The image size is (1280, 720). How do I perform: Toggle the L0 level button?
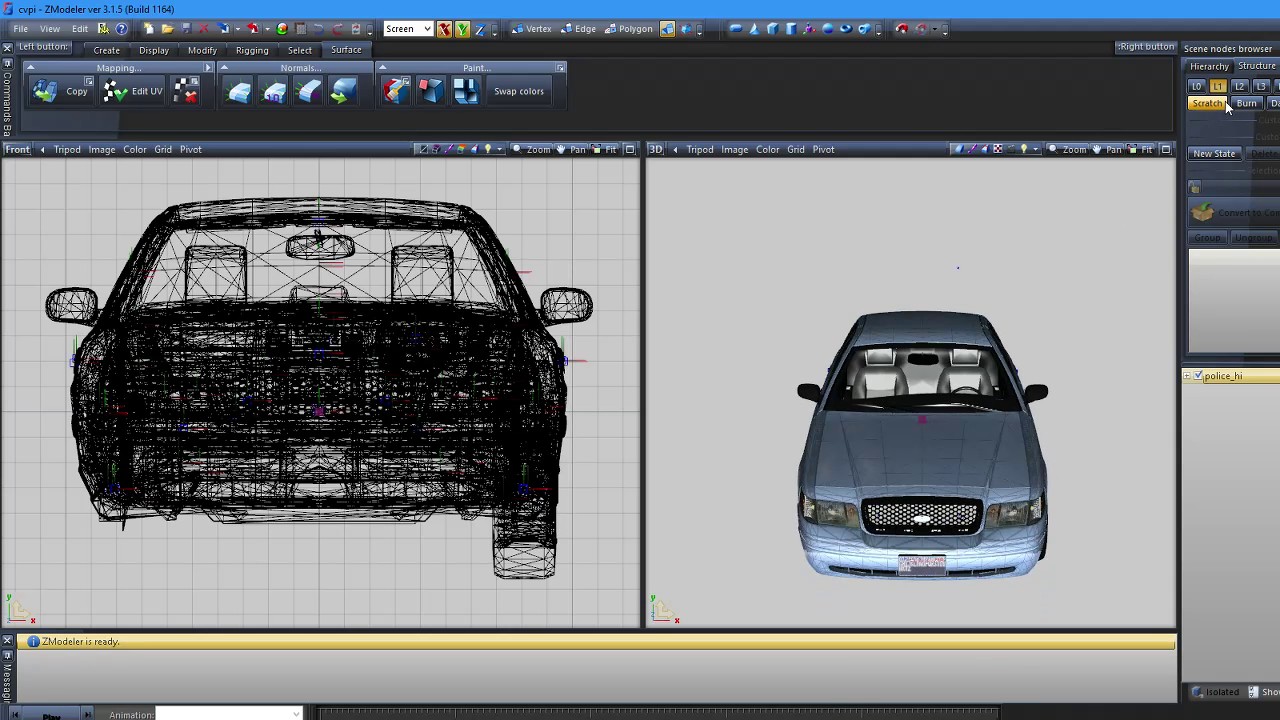point(1196,87)
